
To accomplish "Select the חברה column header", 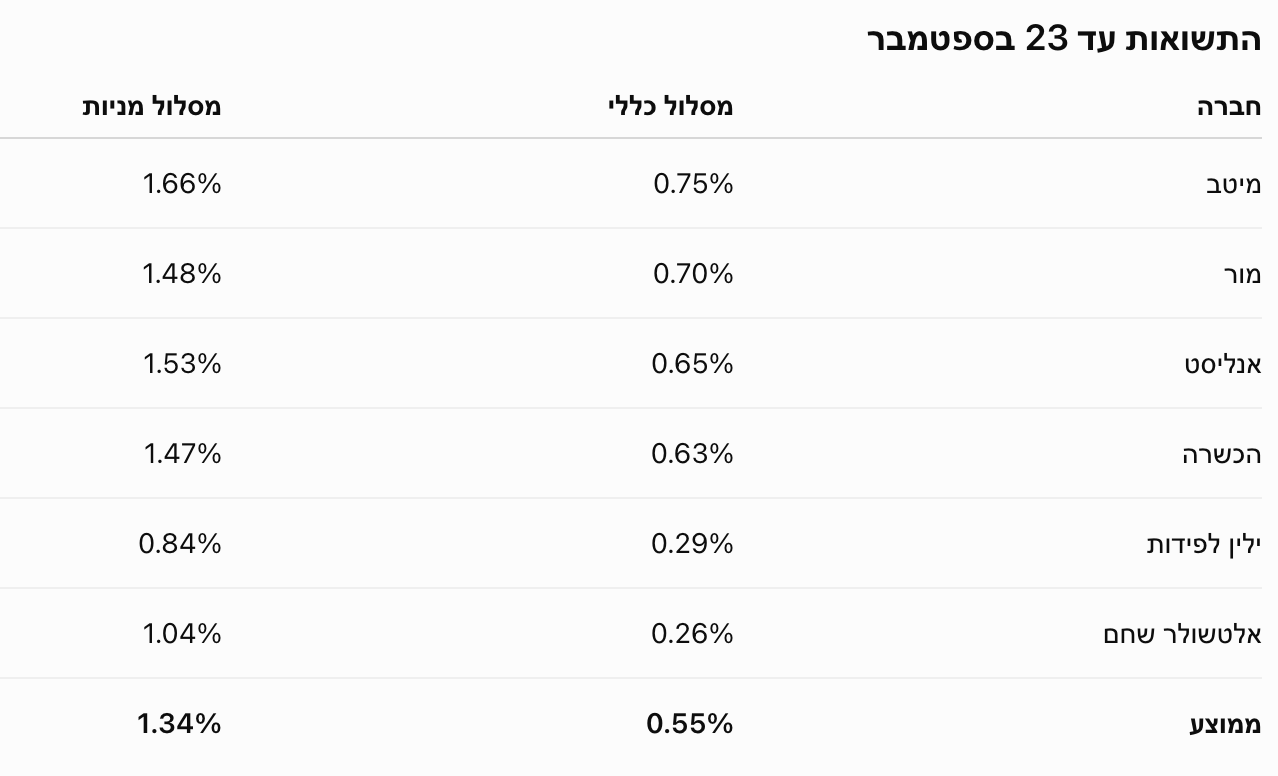I will [x=1229, y=107].
